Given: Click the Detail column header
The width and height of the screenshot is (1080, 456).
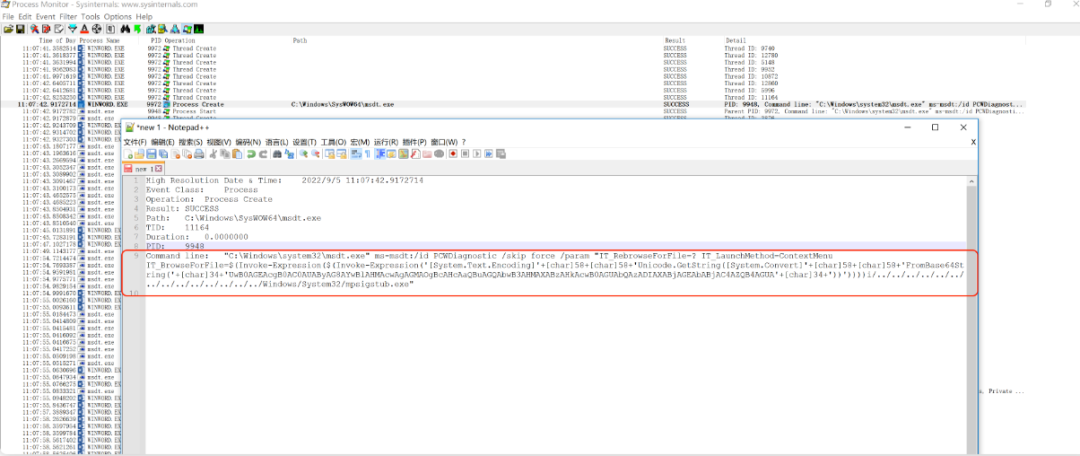Looking at the screenshot, I should 736,41.
